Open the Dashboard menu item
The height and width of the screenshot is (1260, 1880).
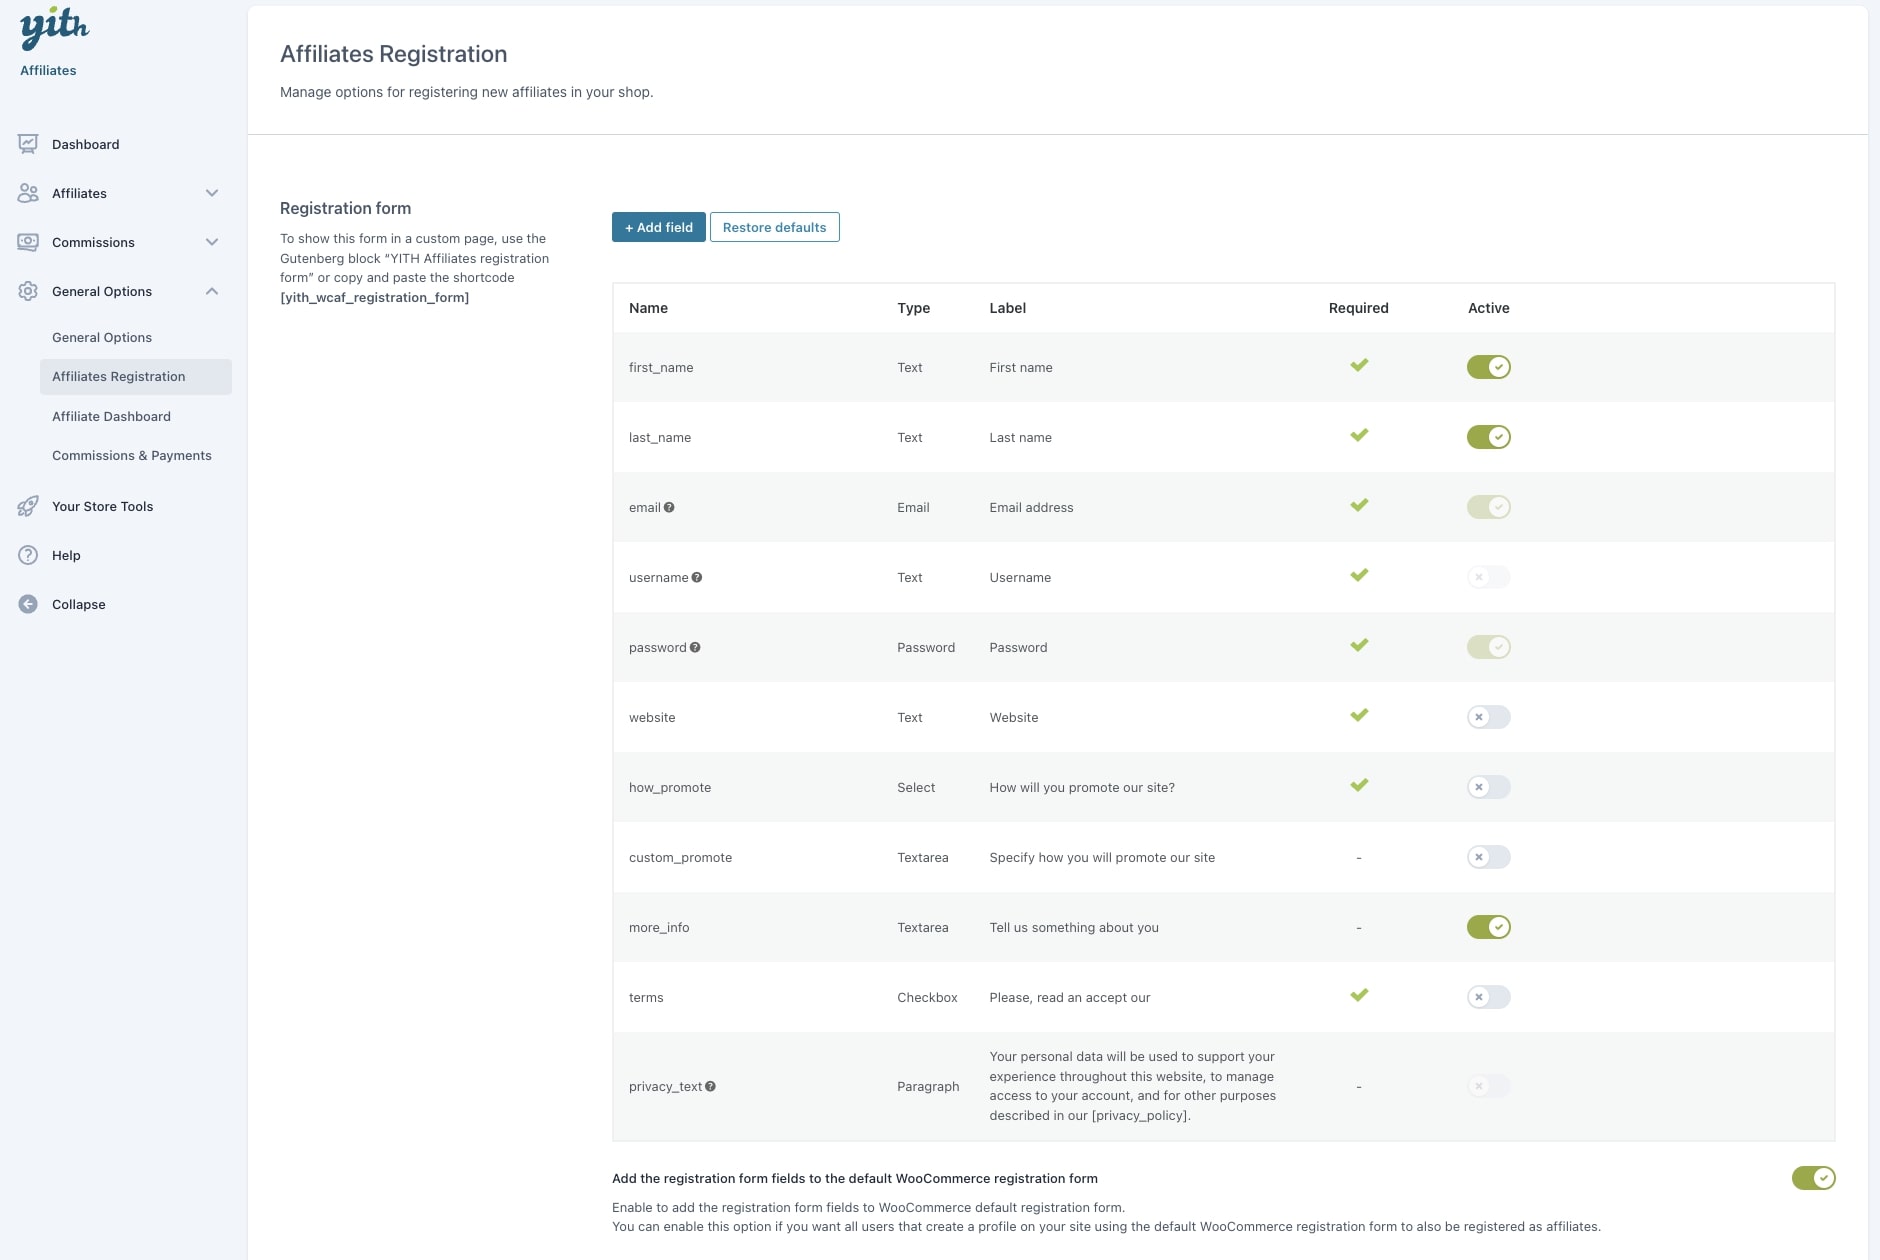(86, 144)
